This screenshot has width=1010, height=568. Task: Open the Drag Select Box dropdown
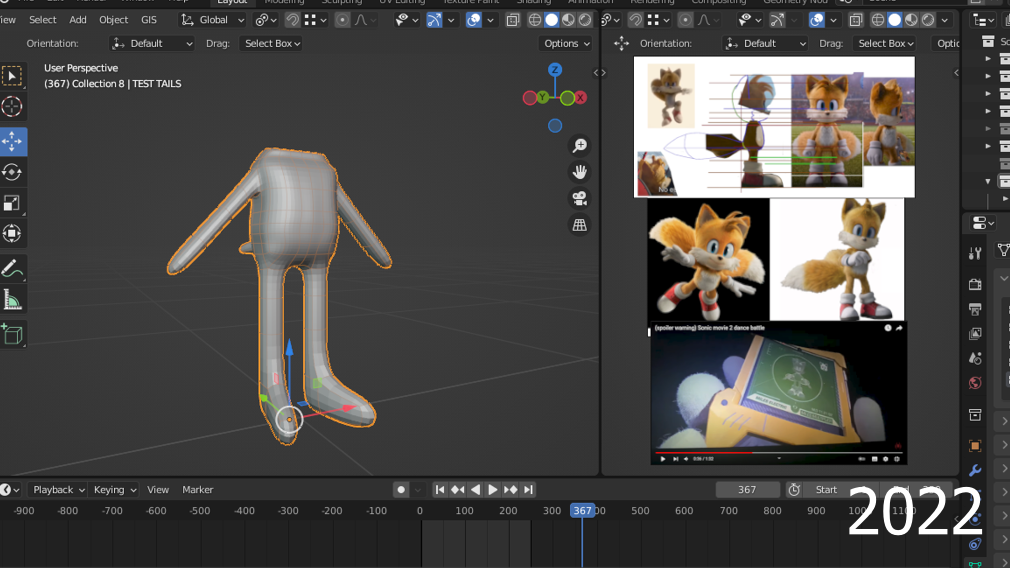coord(272,43)
